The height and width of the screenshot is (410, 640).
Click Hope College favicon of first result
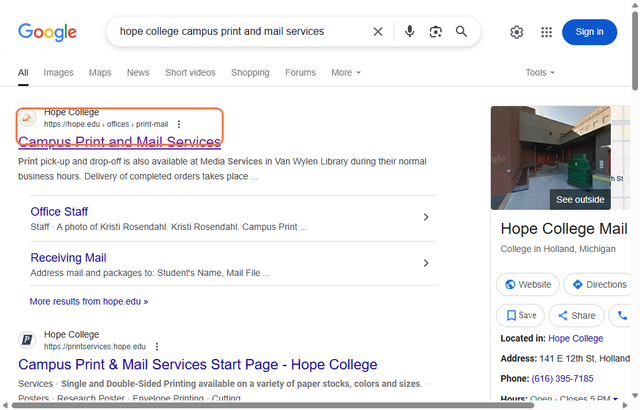(27, 118)
